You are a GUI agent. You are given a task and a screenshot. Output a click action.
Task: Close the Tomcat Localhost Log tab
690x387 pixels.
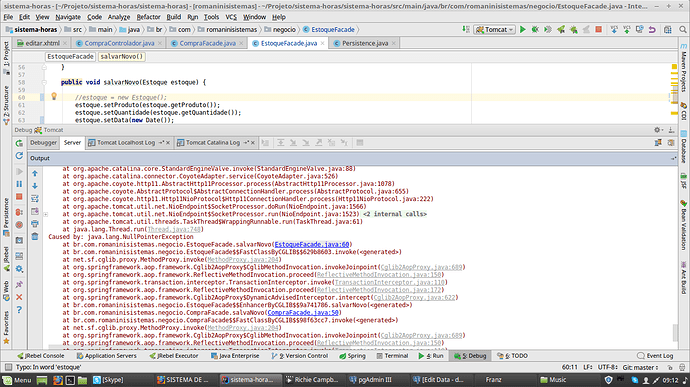[168, 143]
